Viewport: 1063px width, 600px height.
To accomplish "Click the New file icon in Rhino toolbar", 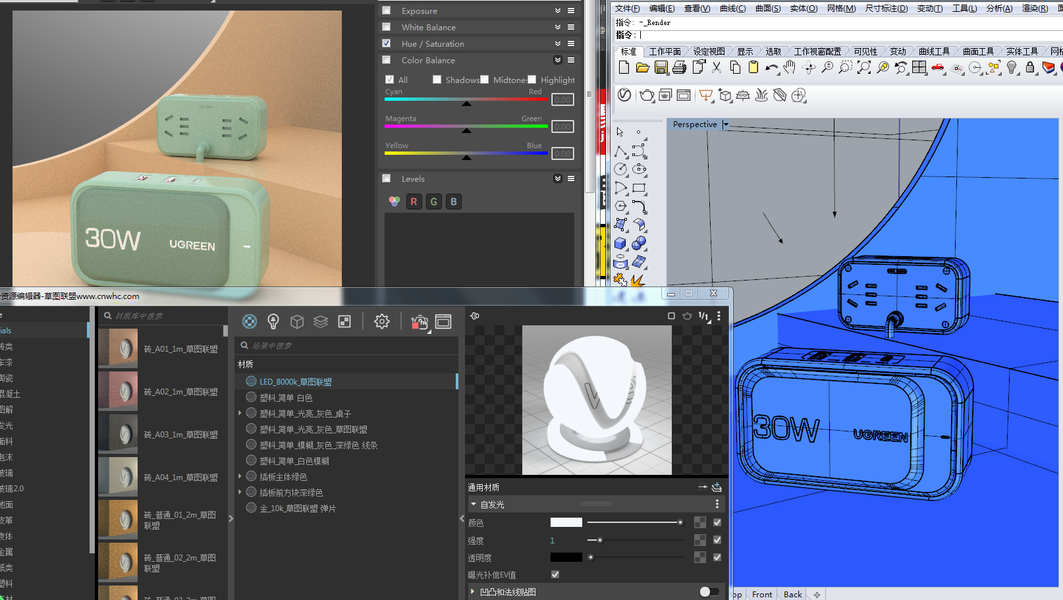I will tap(624, 67).
